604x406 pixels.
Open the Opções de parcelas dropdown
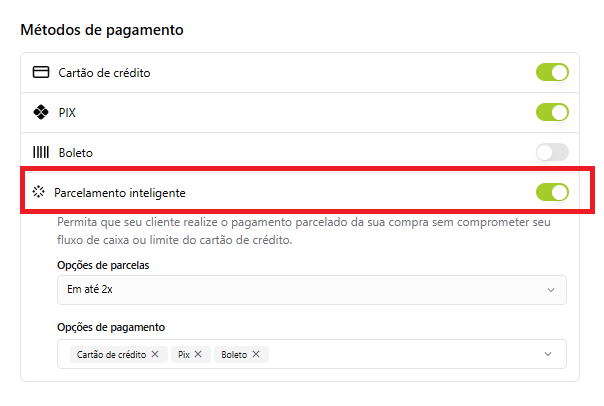[x=312, y=290]
